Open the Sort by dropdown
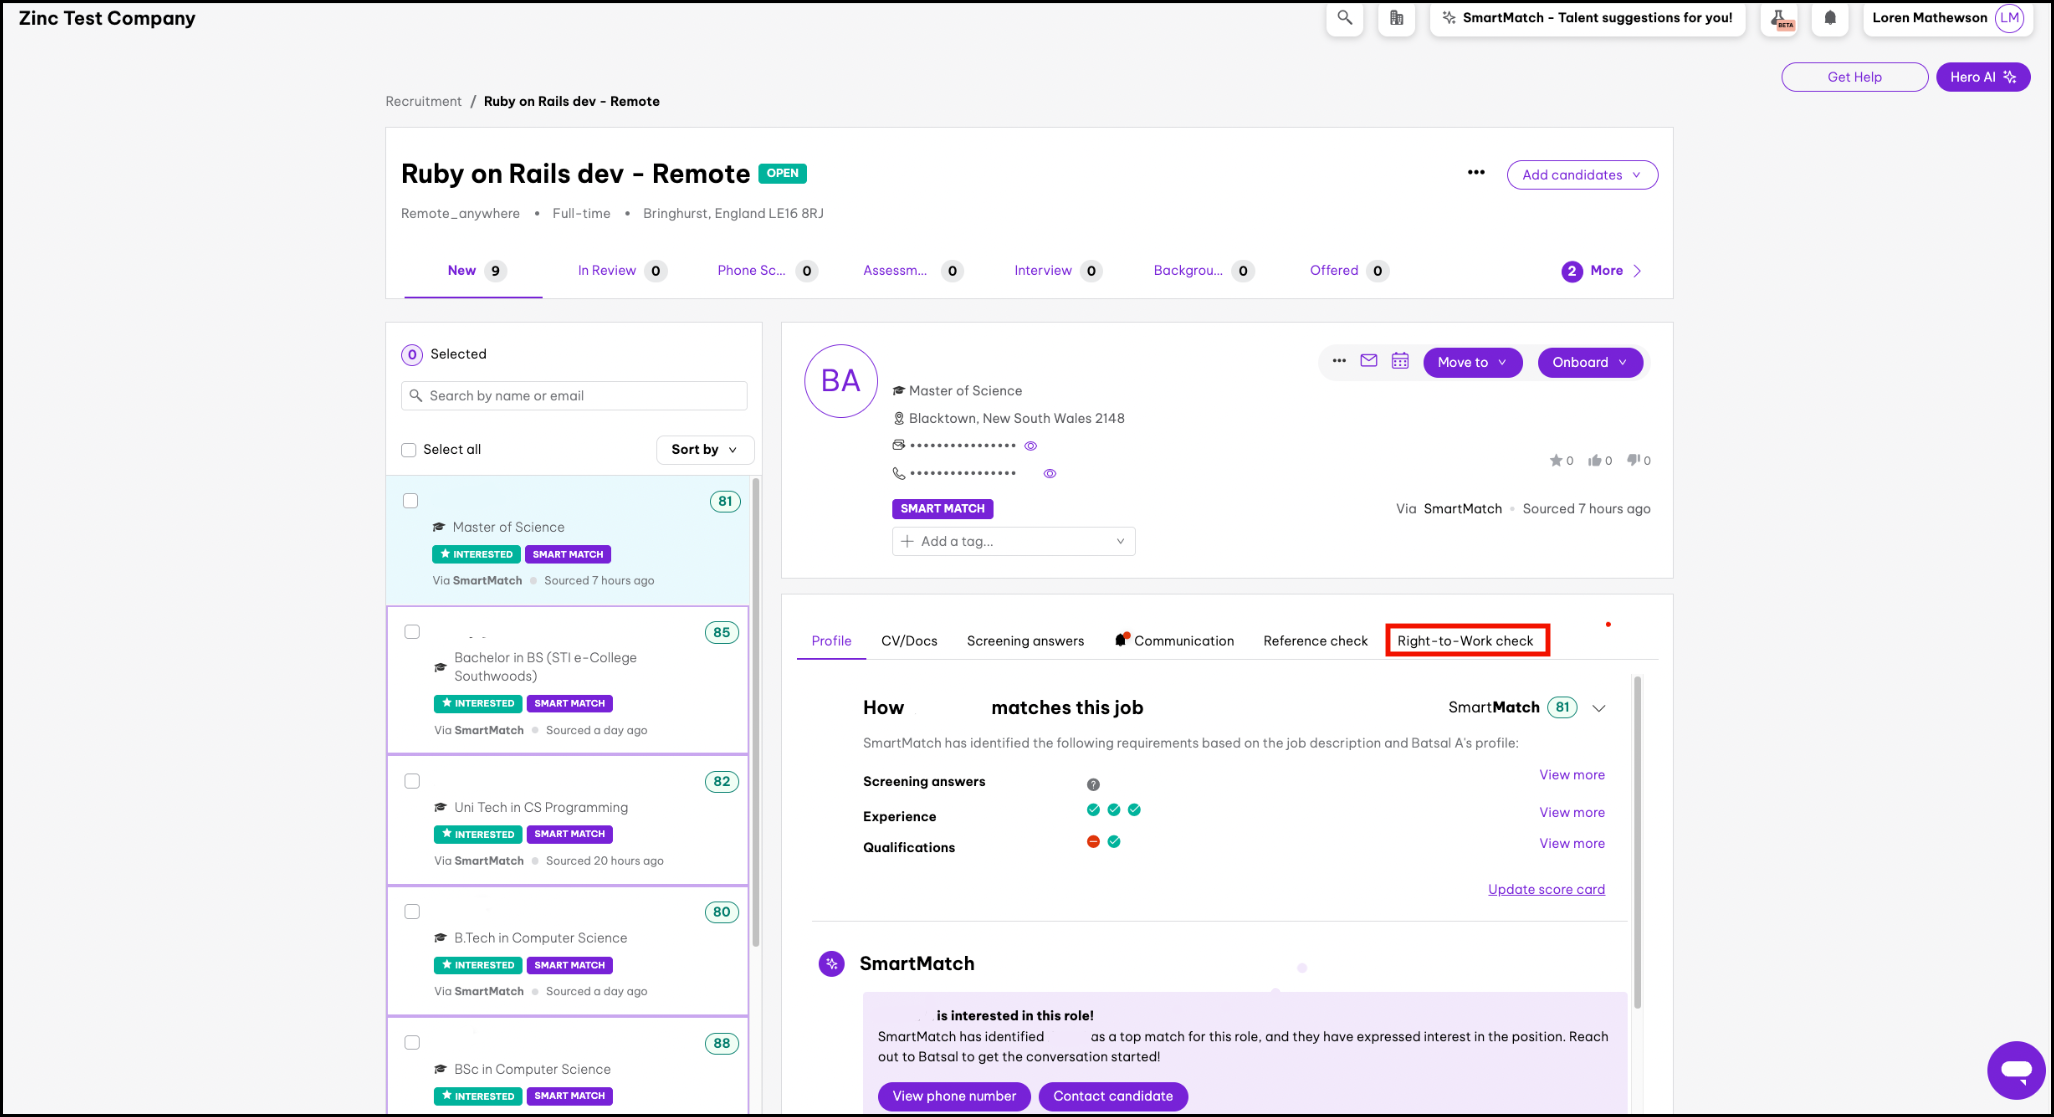This screenshot has height=1117, width=2054. pyautogui.click(x=704, y=450)
